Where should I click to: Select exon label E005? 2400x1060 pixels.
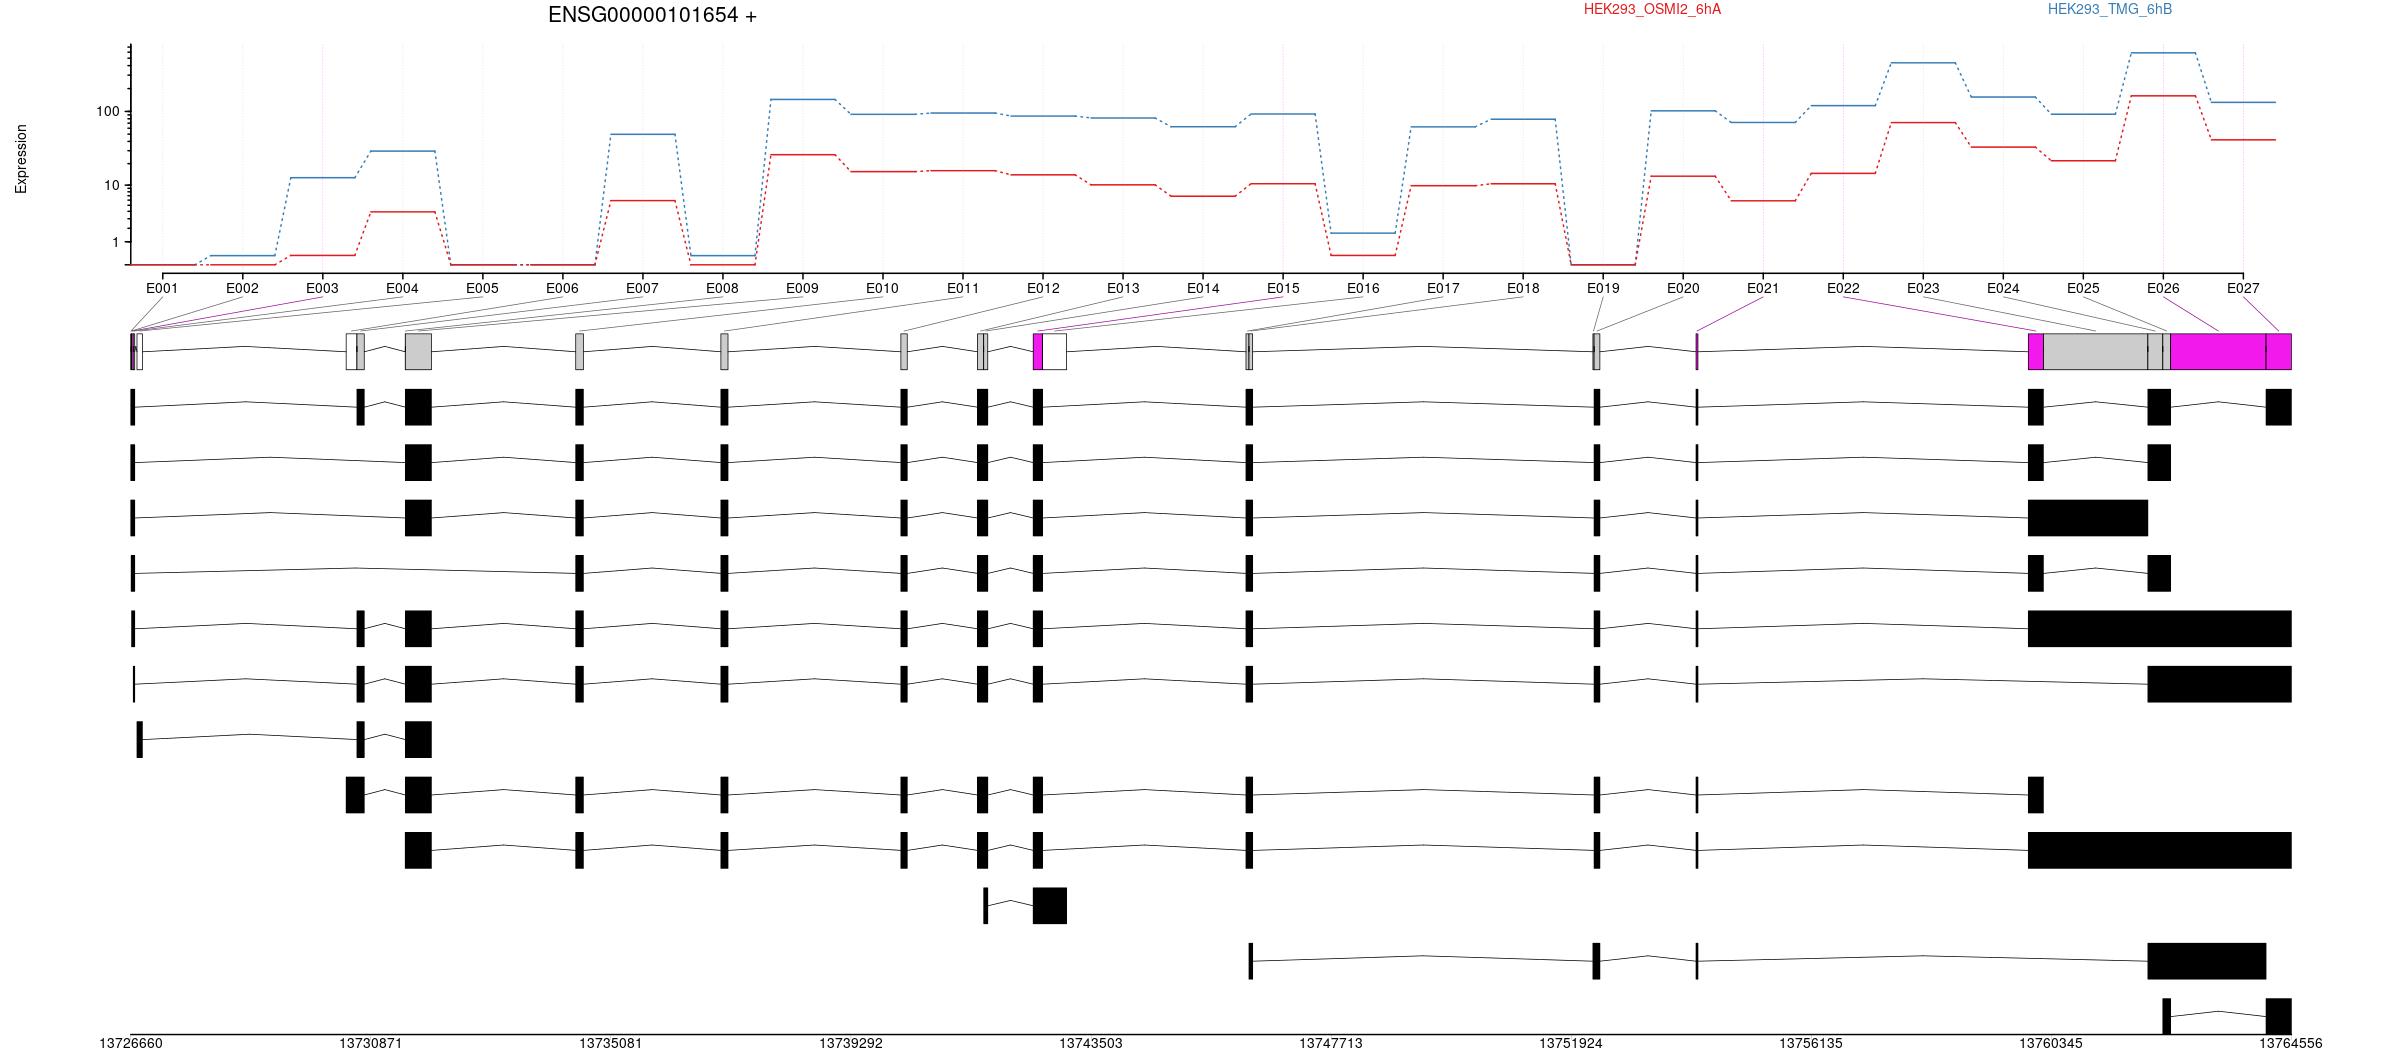(x=482, y=288)
